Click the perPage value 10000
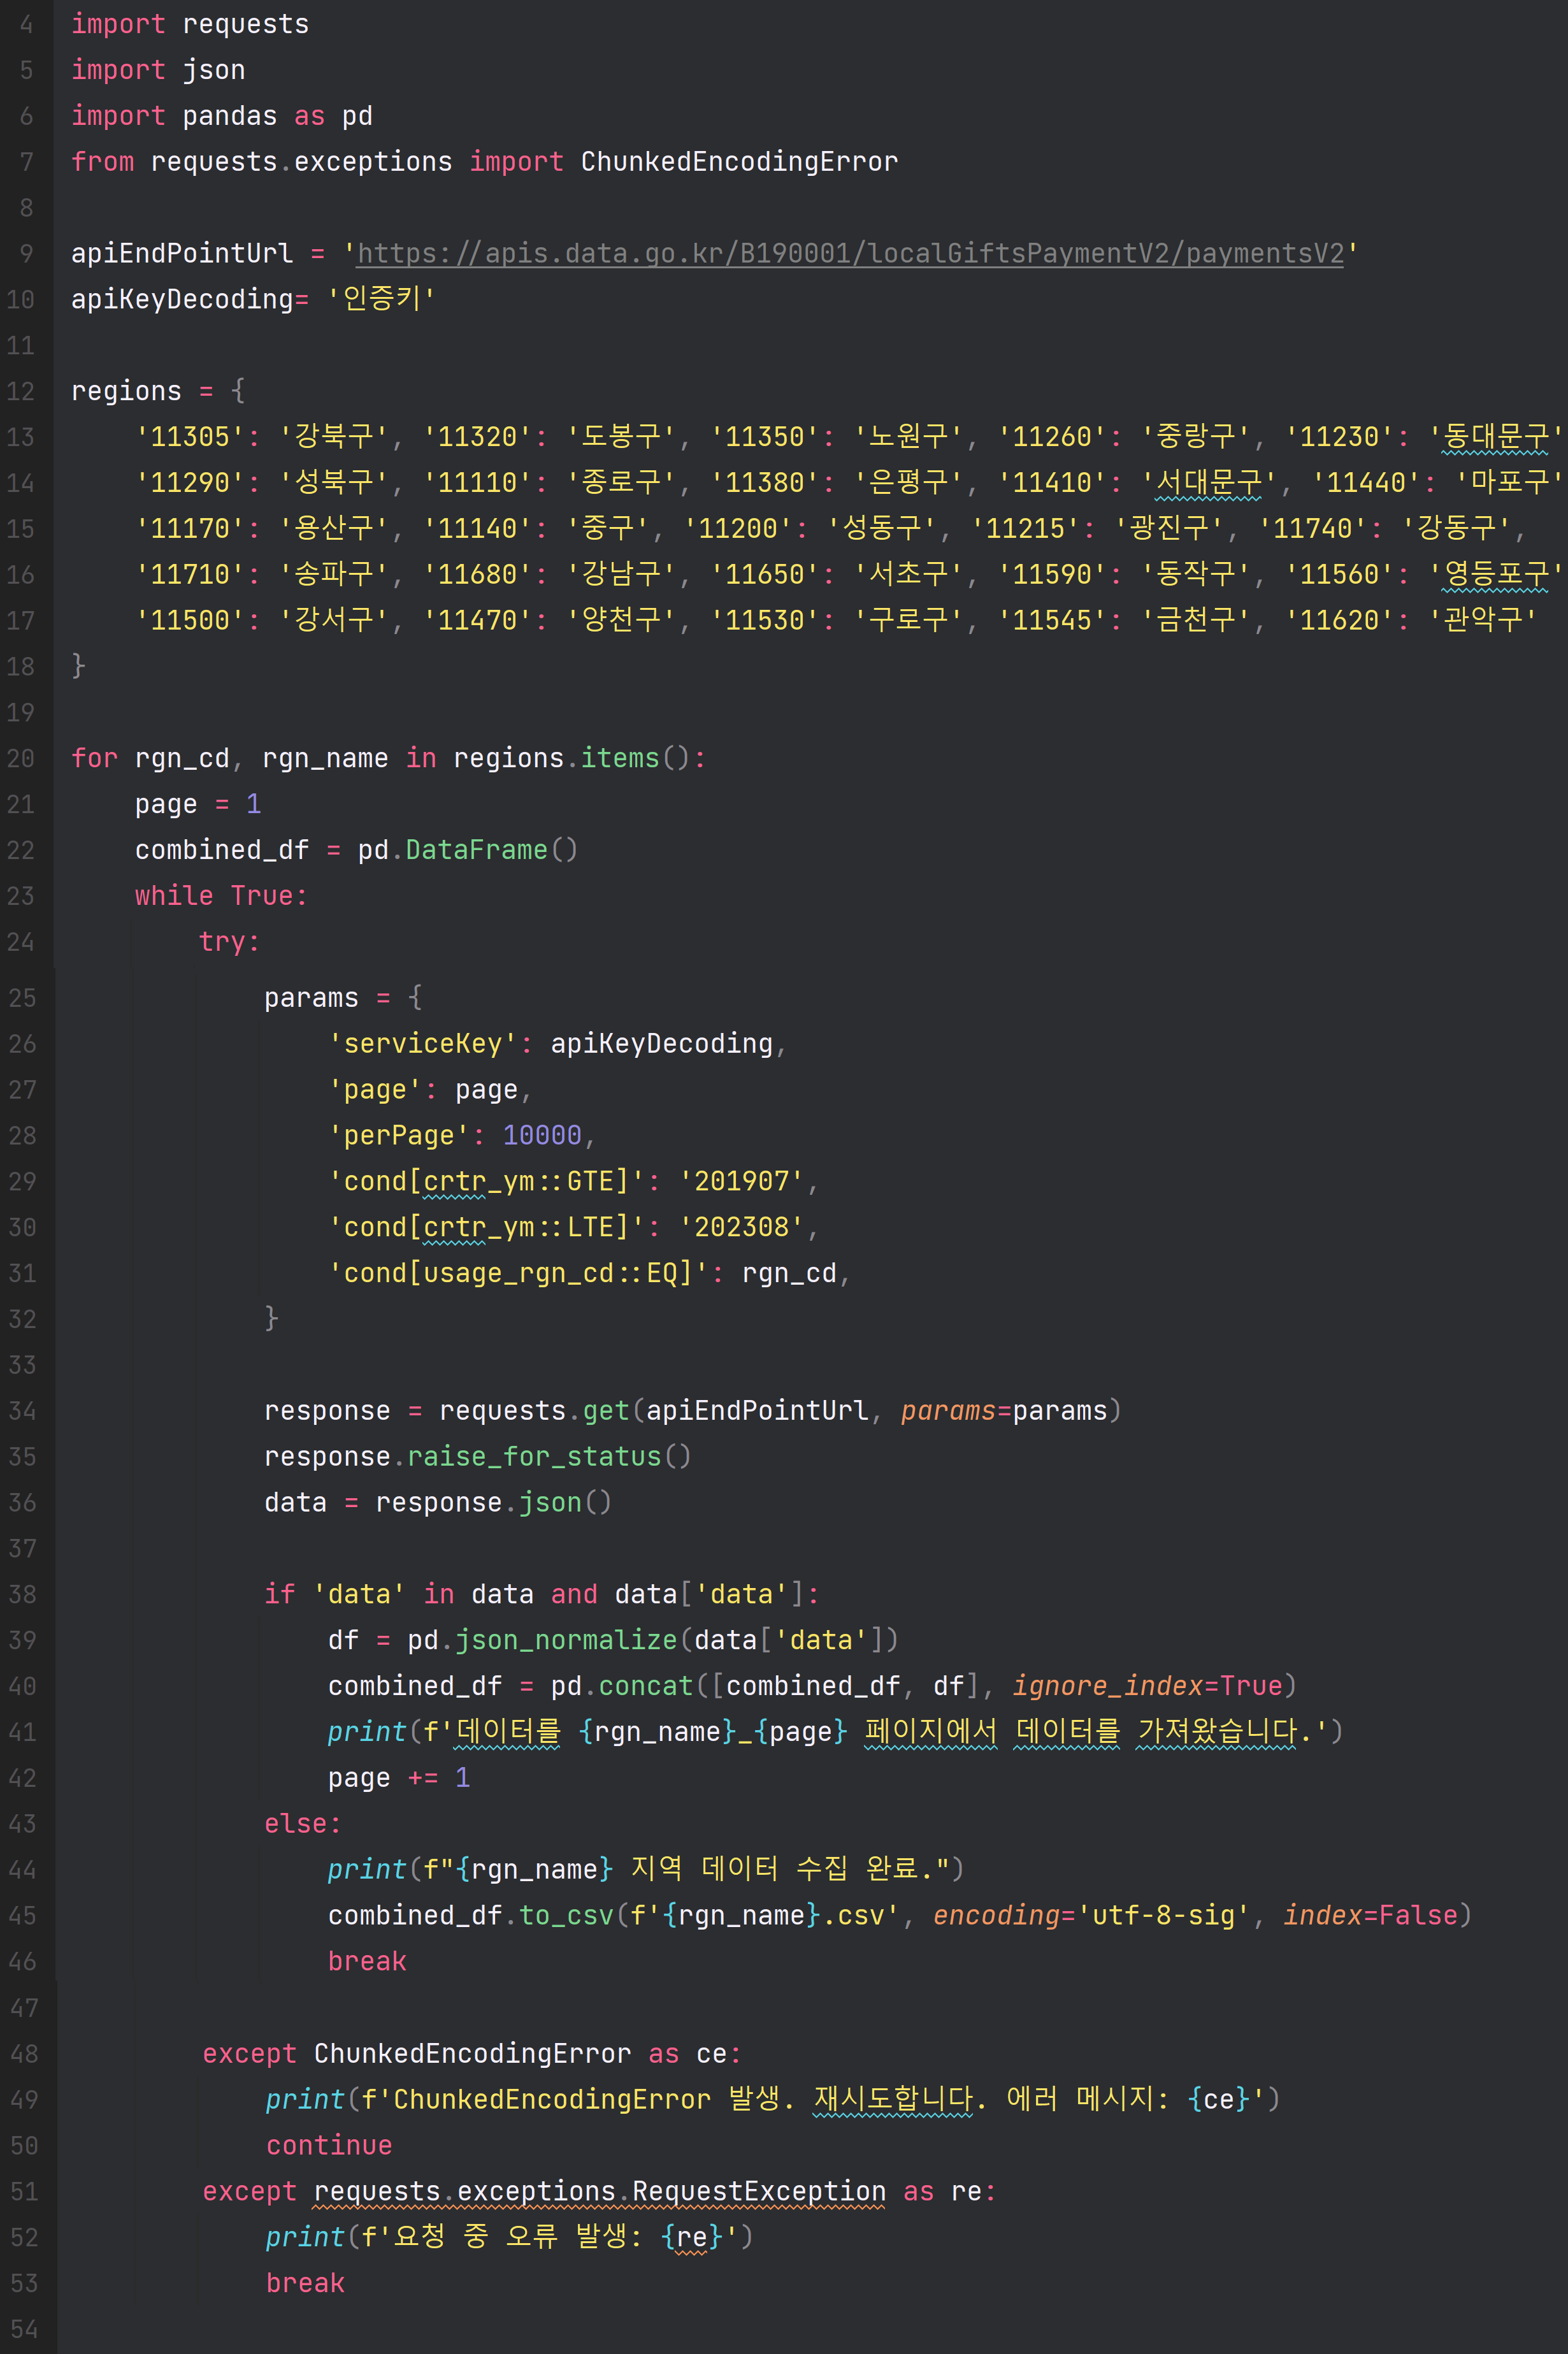The height and width of the screenshot is (2354, 1568). pyautogui.click(x=541, y=1136)
